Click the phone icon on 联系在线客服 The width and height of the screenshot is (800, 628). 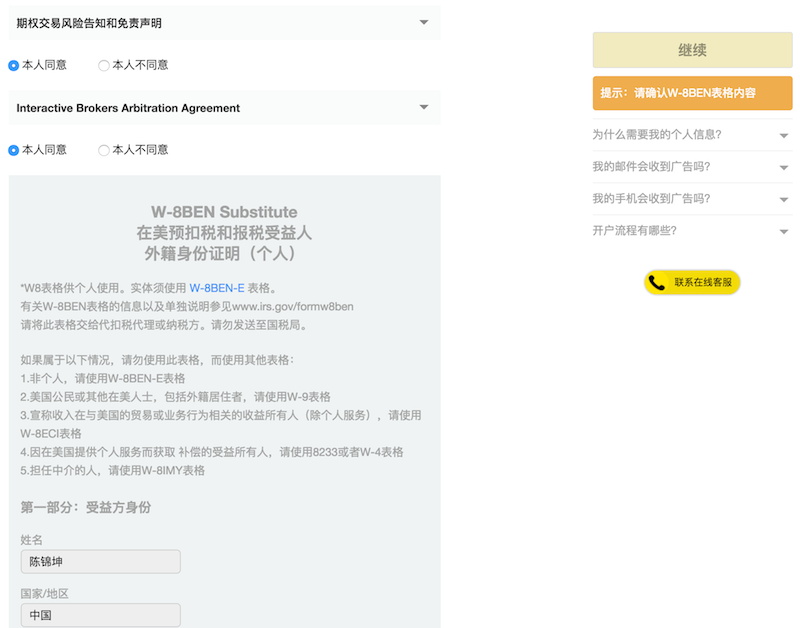point(657,283)
